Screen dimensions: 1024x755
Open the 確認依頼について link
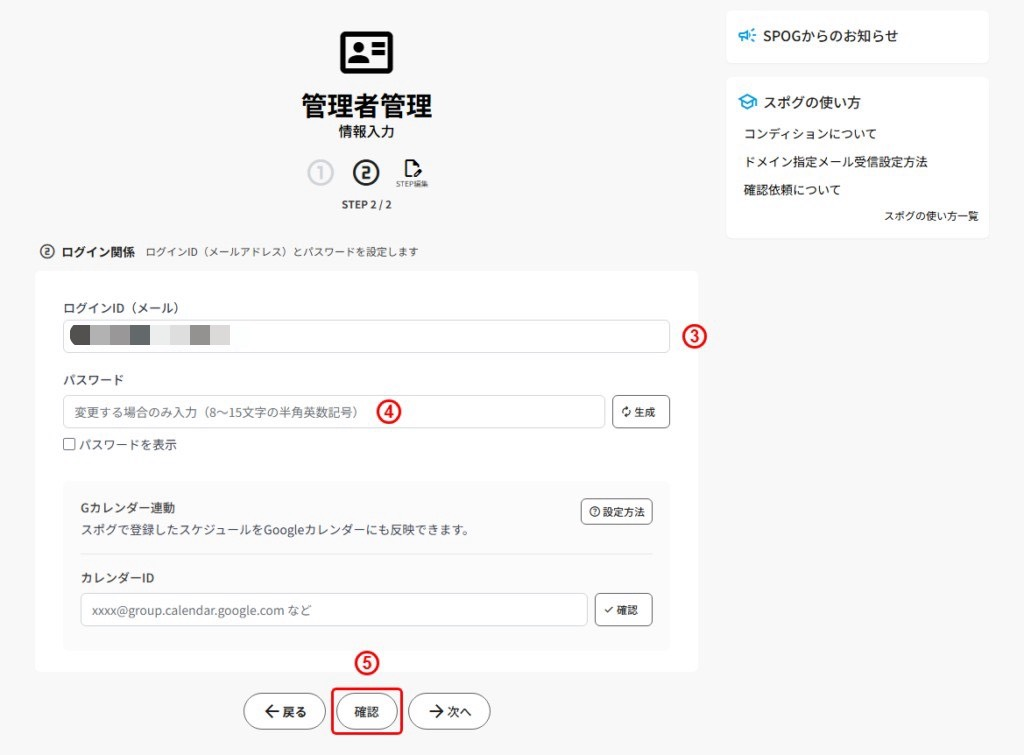[x=792, y=190]
